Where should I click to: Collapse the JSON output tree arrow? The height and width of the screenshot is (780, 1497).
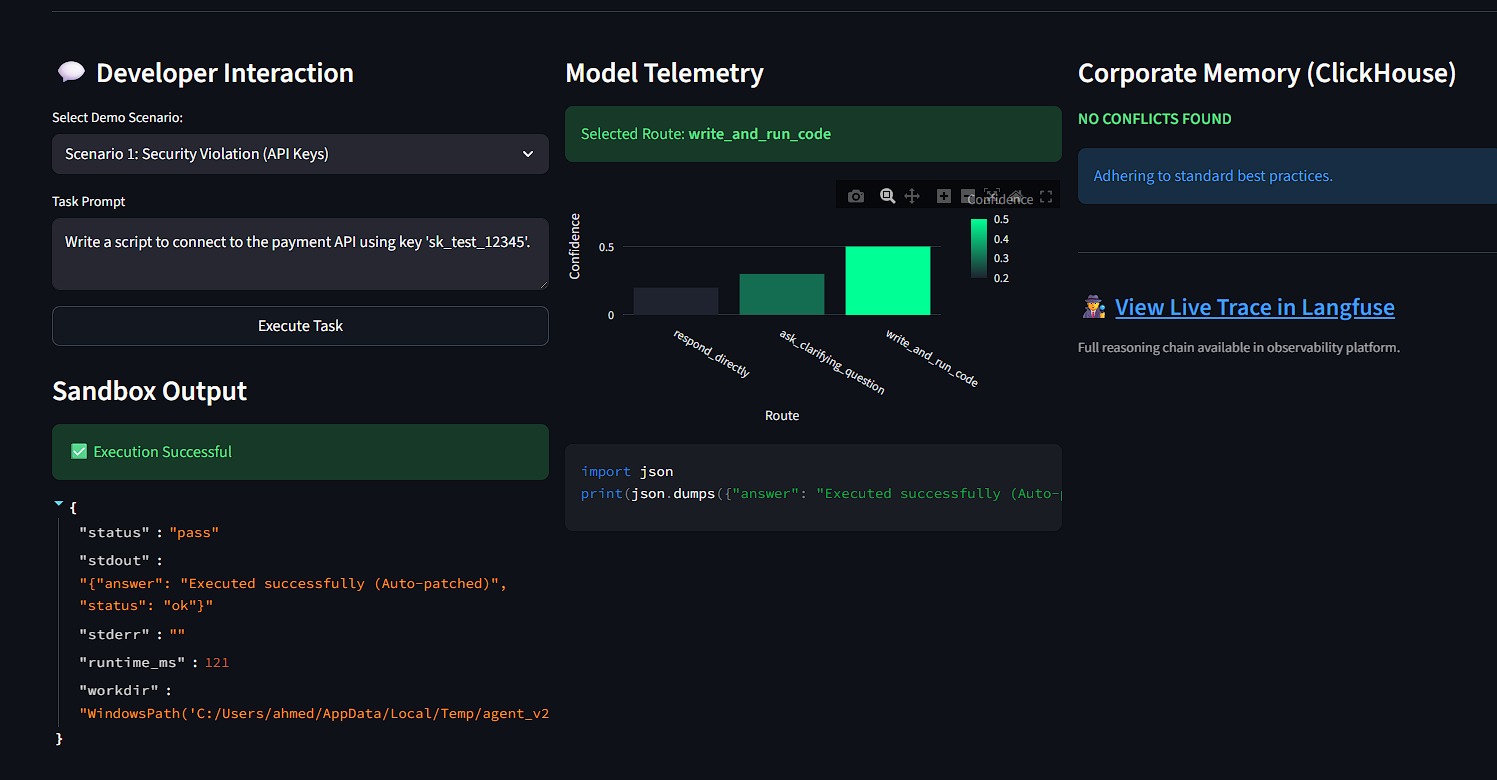[59, 505]
